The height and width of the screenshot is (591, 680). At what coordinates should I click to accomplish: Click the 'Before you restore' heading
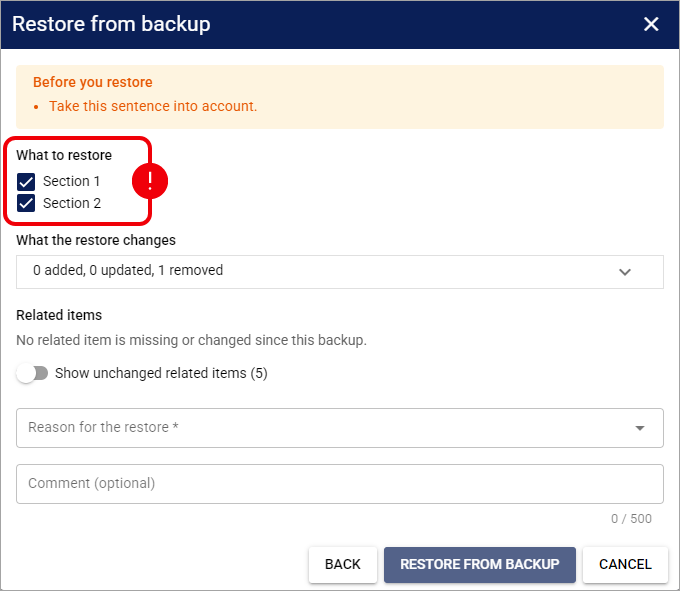click(93, 82)
